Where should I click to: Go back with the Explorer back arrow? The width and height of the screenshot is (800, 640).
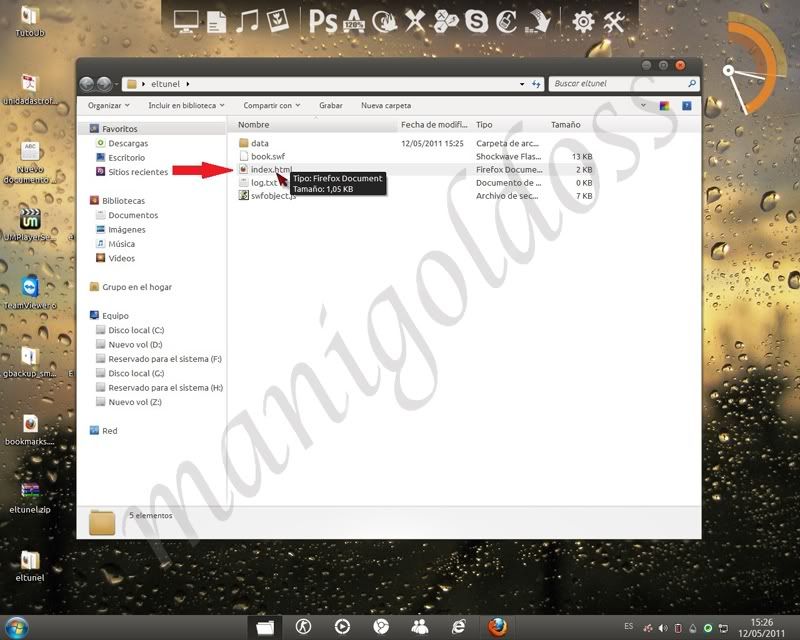87,83
